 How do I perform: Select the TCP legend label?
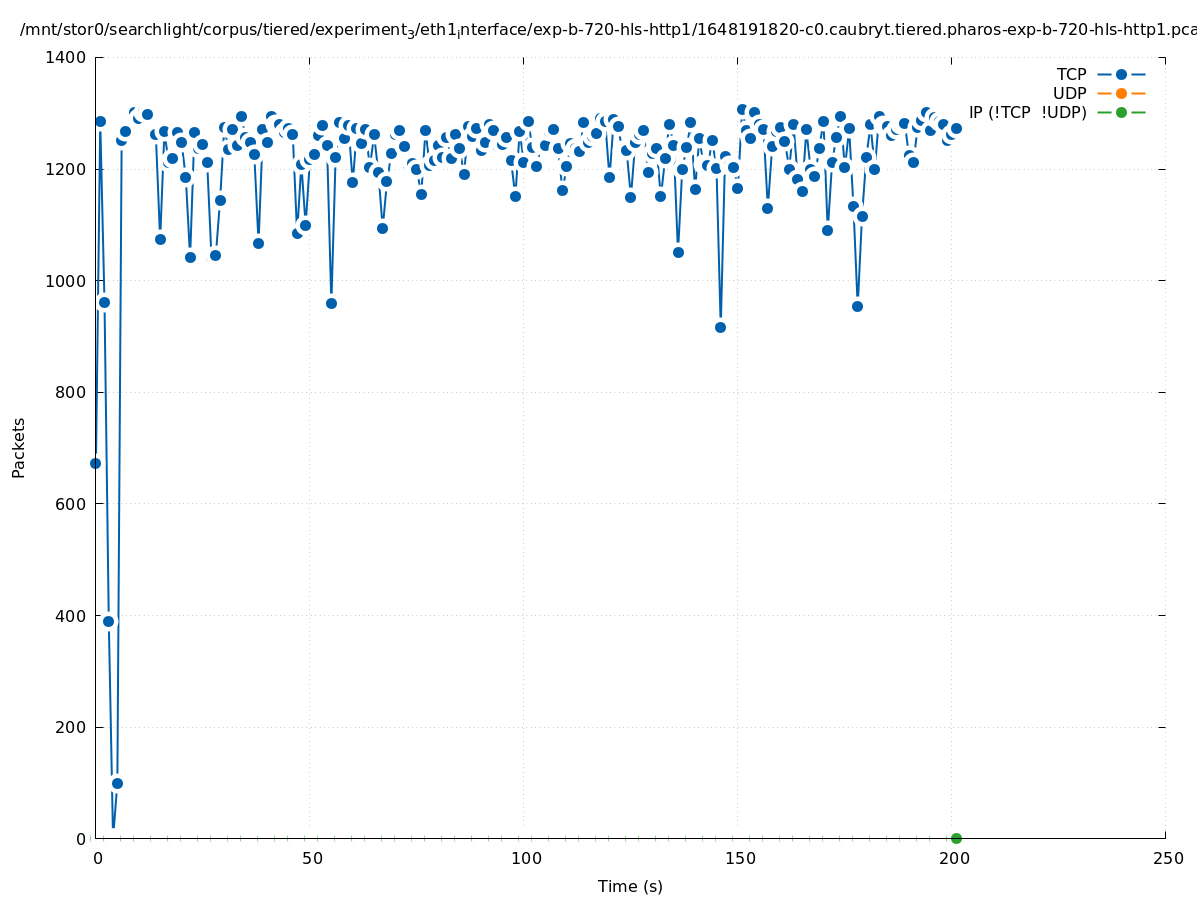tap(1071, 74)
